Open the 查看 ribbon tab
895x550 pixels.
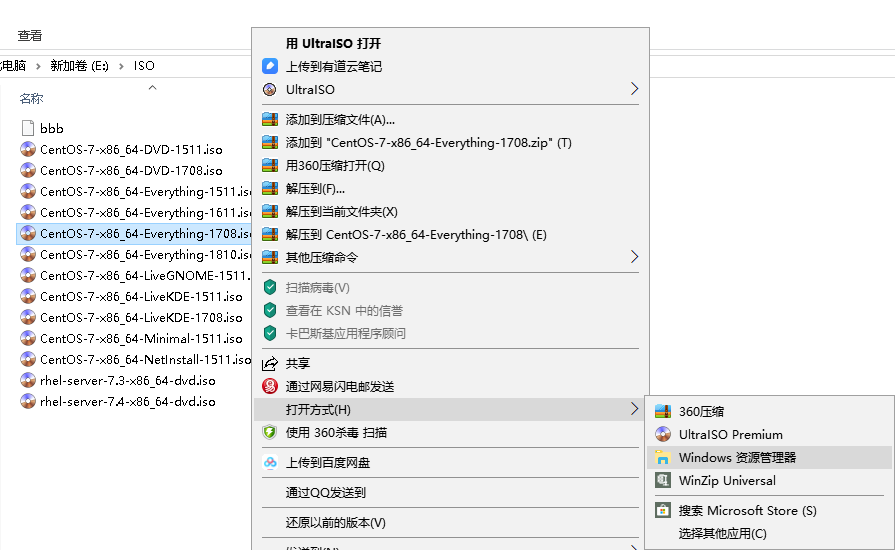pyautogui.click(x=30, y=36)
